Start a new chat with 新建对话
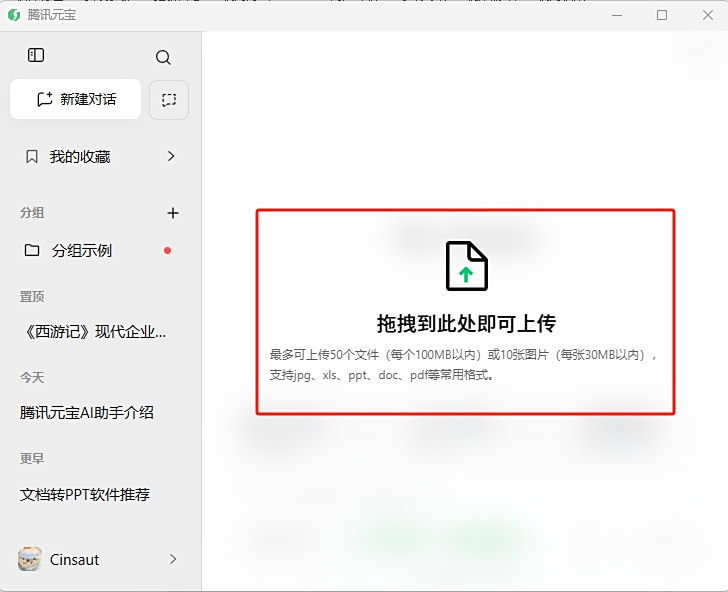 [x=75, y=99]
